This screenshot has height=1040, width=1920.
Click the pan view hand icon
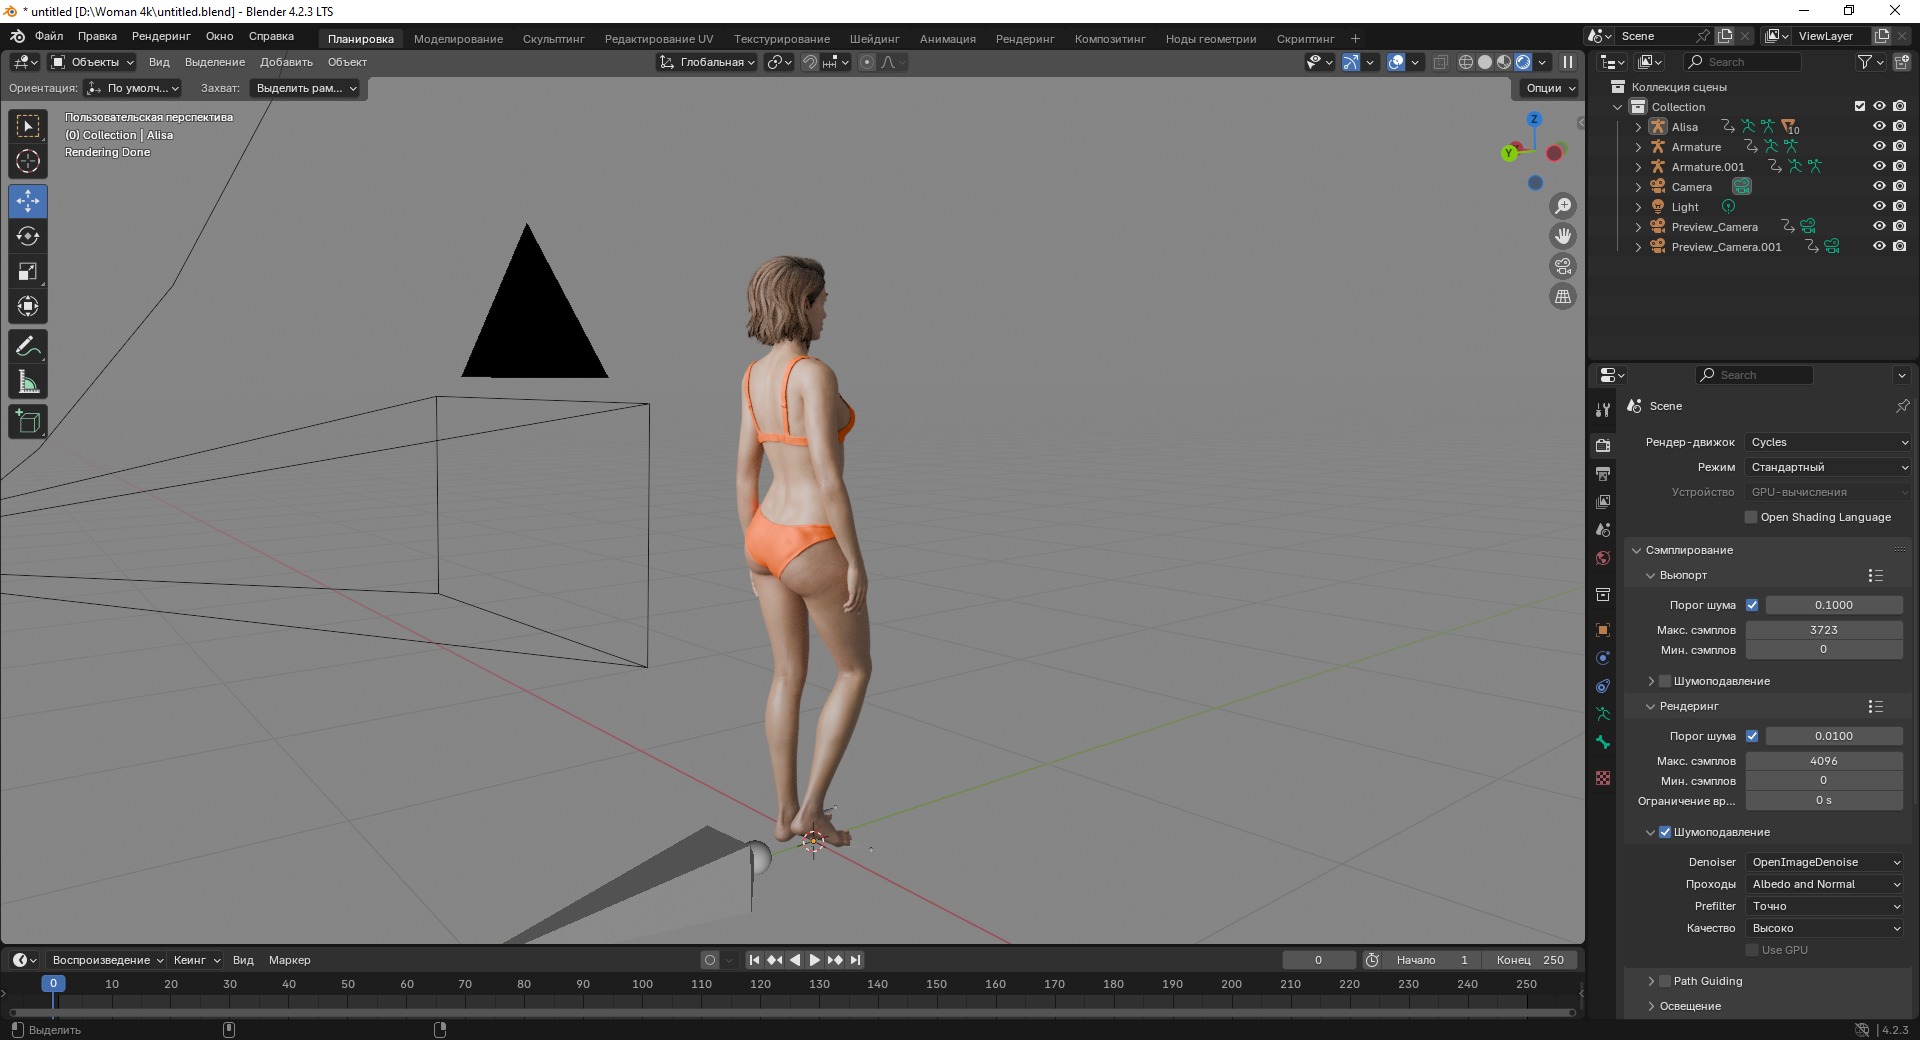(x=1562, y=236)
